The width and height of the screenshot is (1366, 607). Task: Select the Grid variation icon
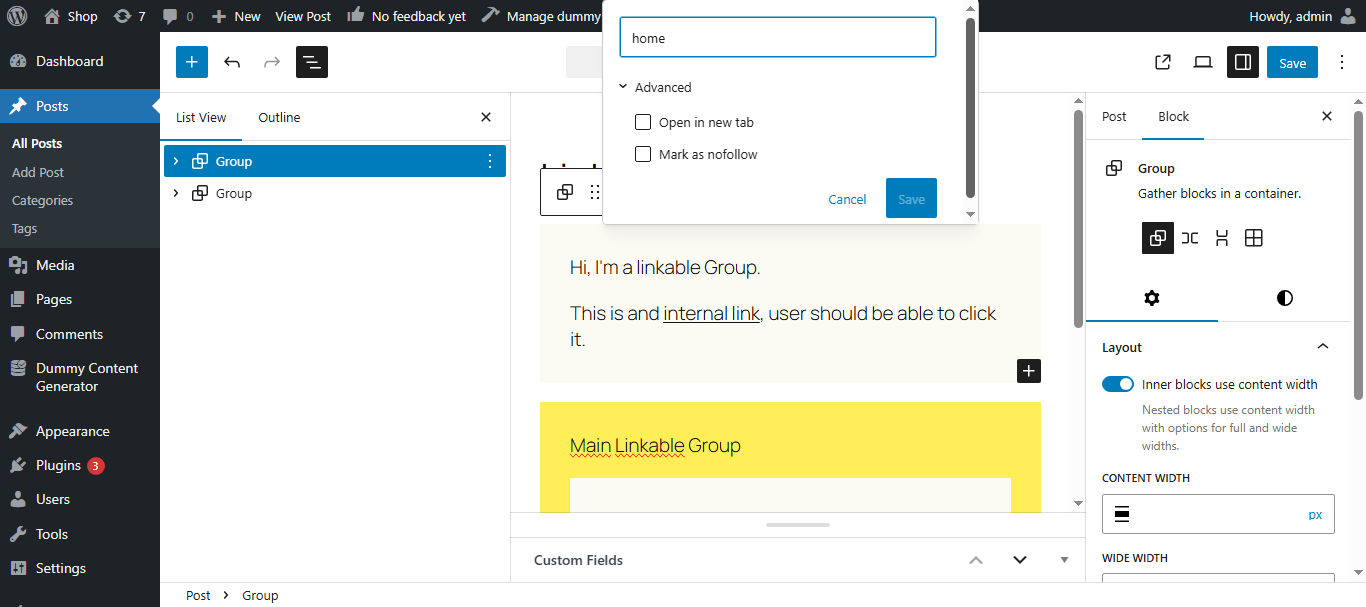point(1254,238)
